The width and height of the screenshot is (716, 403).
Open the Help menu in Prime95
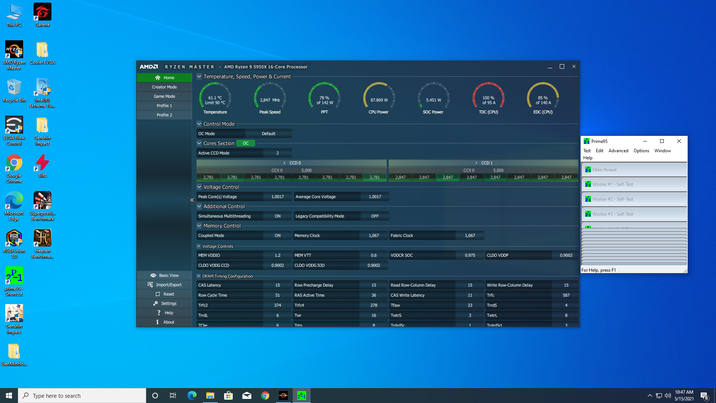[587, 158]
